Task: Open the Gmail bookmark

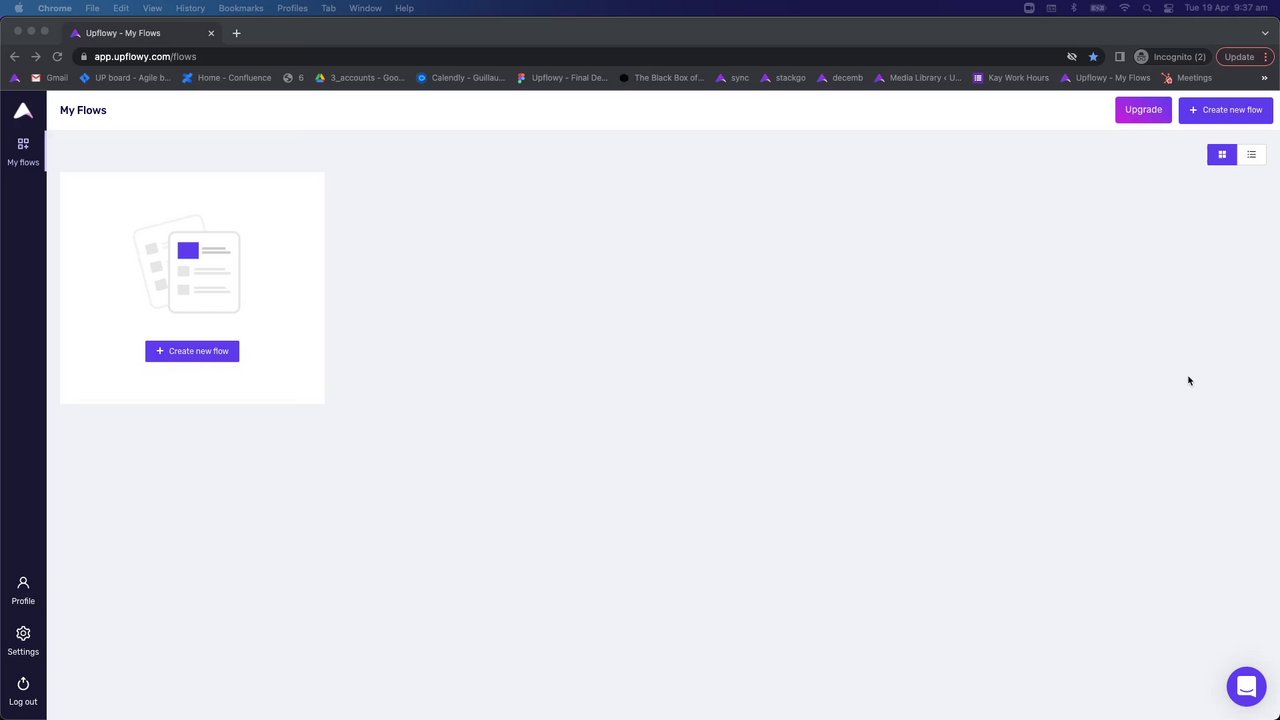Action: [x=50, y=78]
